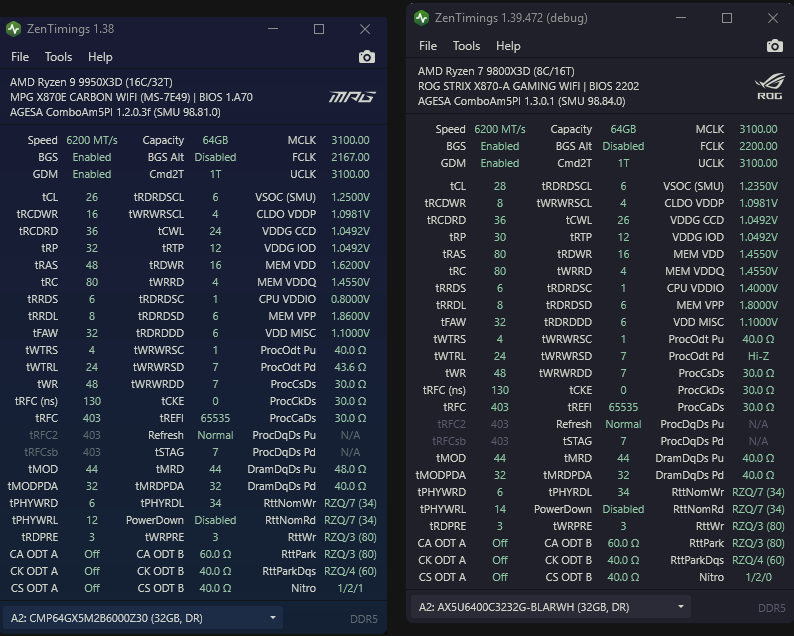Click ZenTimings 1.39.472 app logo icon

[421, 18]
